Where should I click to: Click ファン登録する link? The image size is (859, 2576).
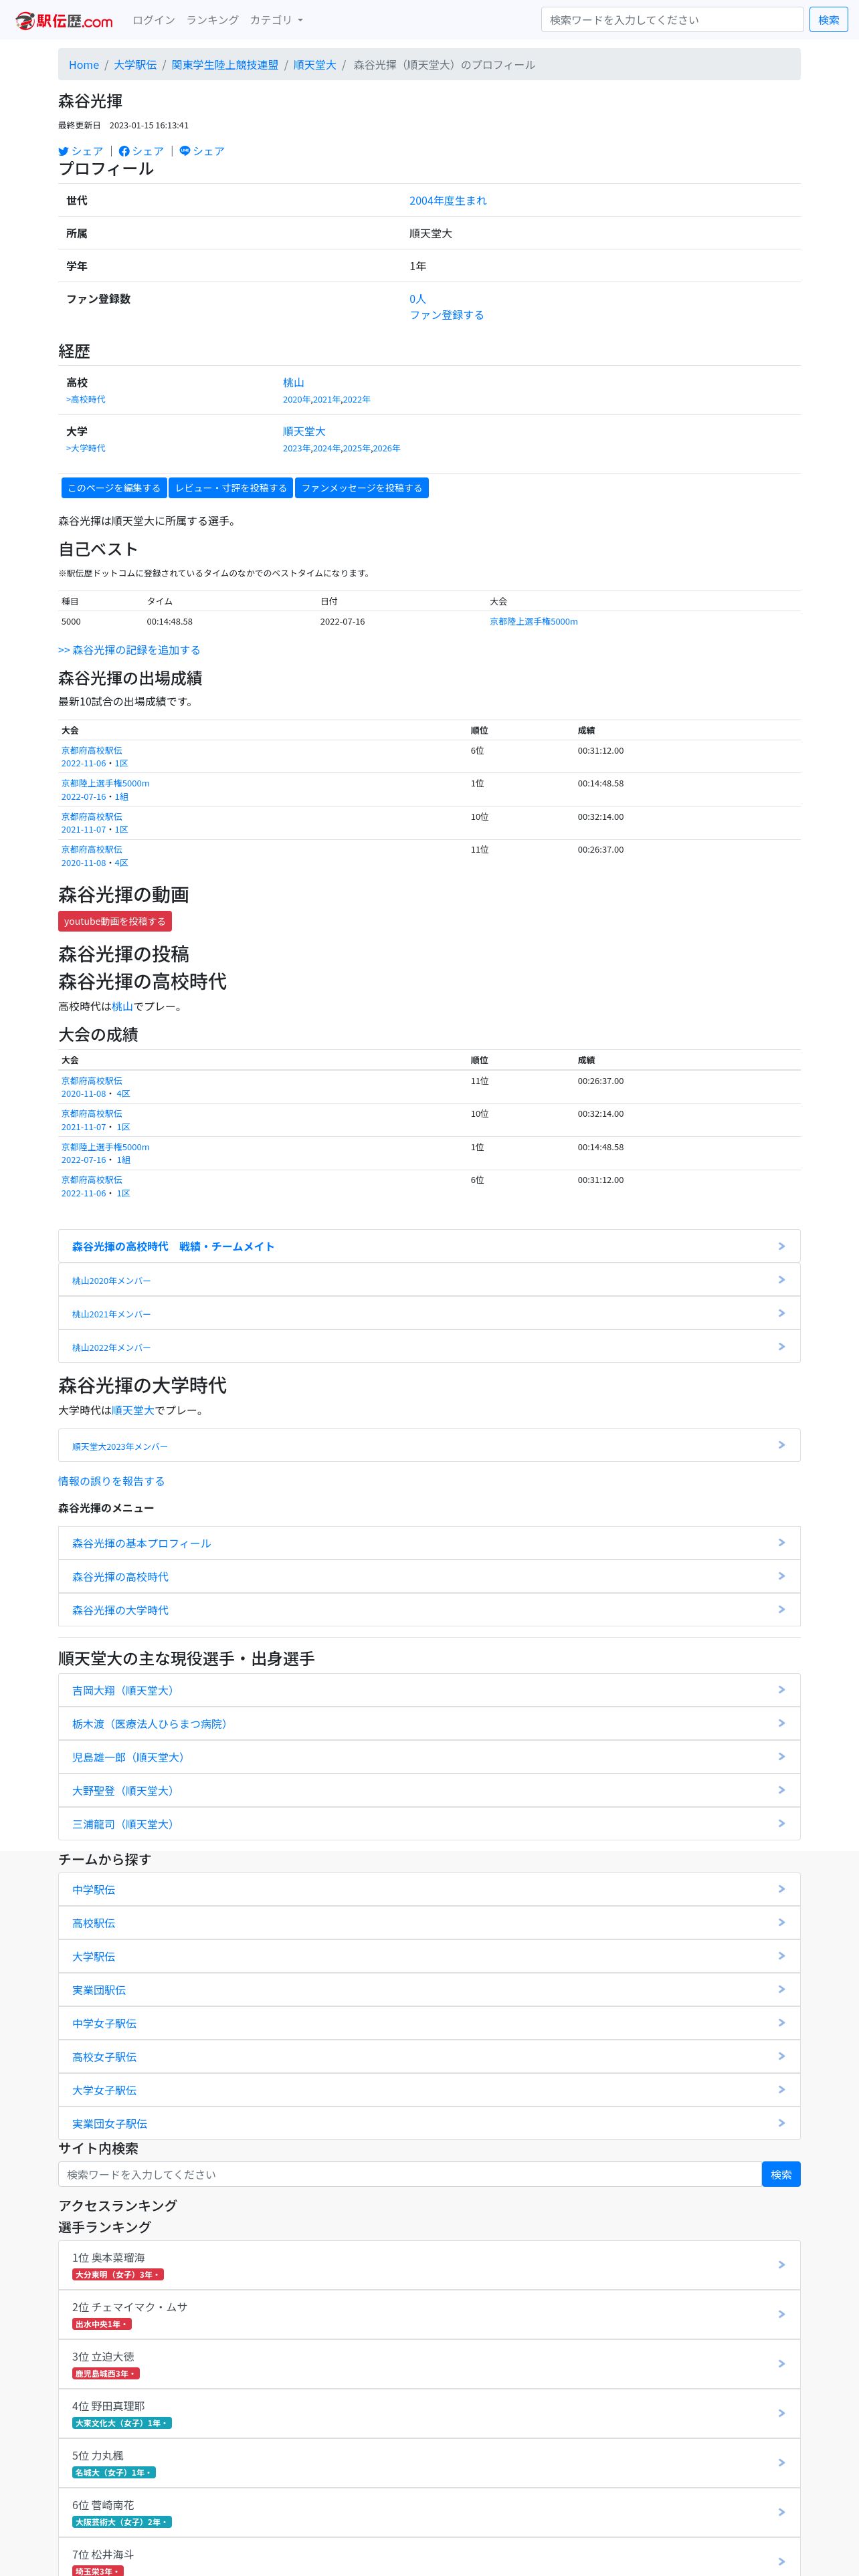(447, 315)
